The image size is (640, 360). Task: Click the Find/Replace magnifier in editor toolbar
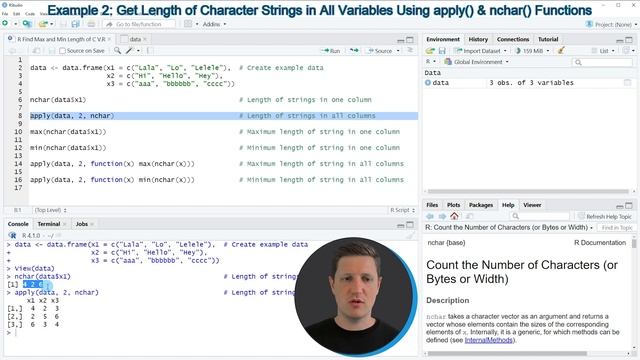tap(118, 51)
